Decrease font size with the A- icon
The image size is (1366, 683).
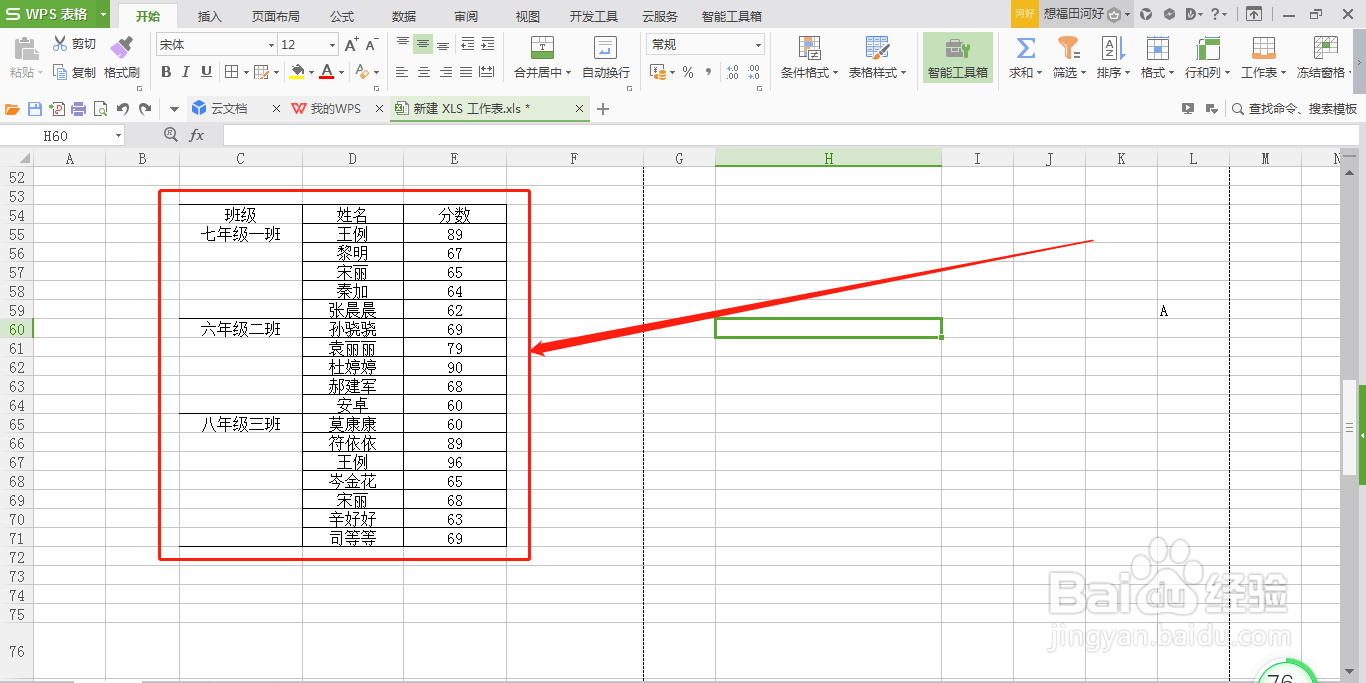click(x=371, y=45)
